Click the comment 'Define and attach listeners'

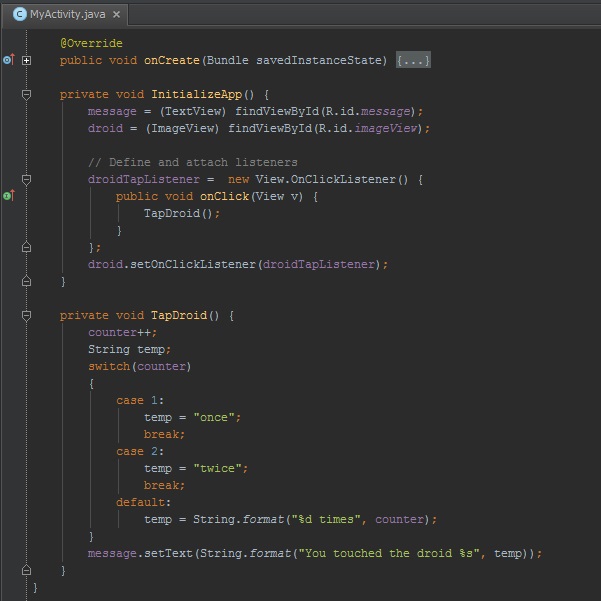(x=192, y=162)
